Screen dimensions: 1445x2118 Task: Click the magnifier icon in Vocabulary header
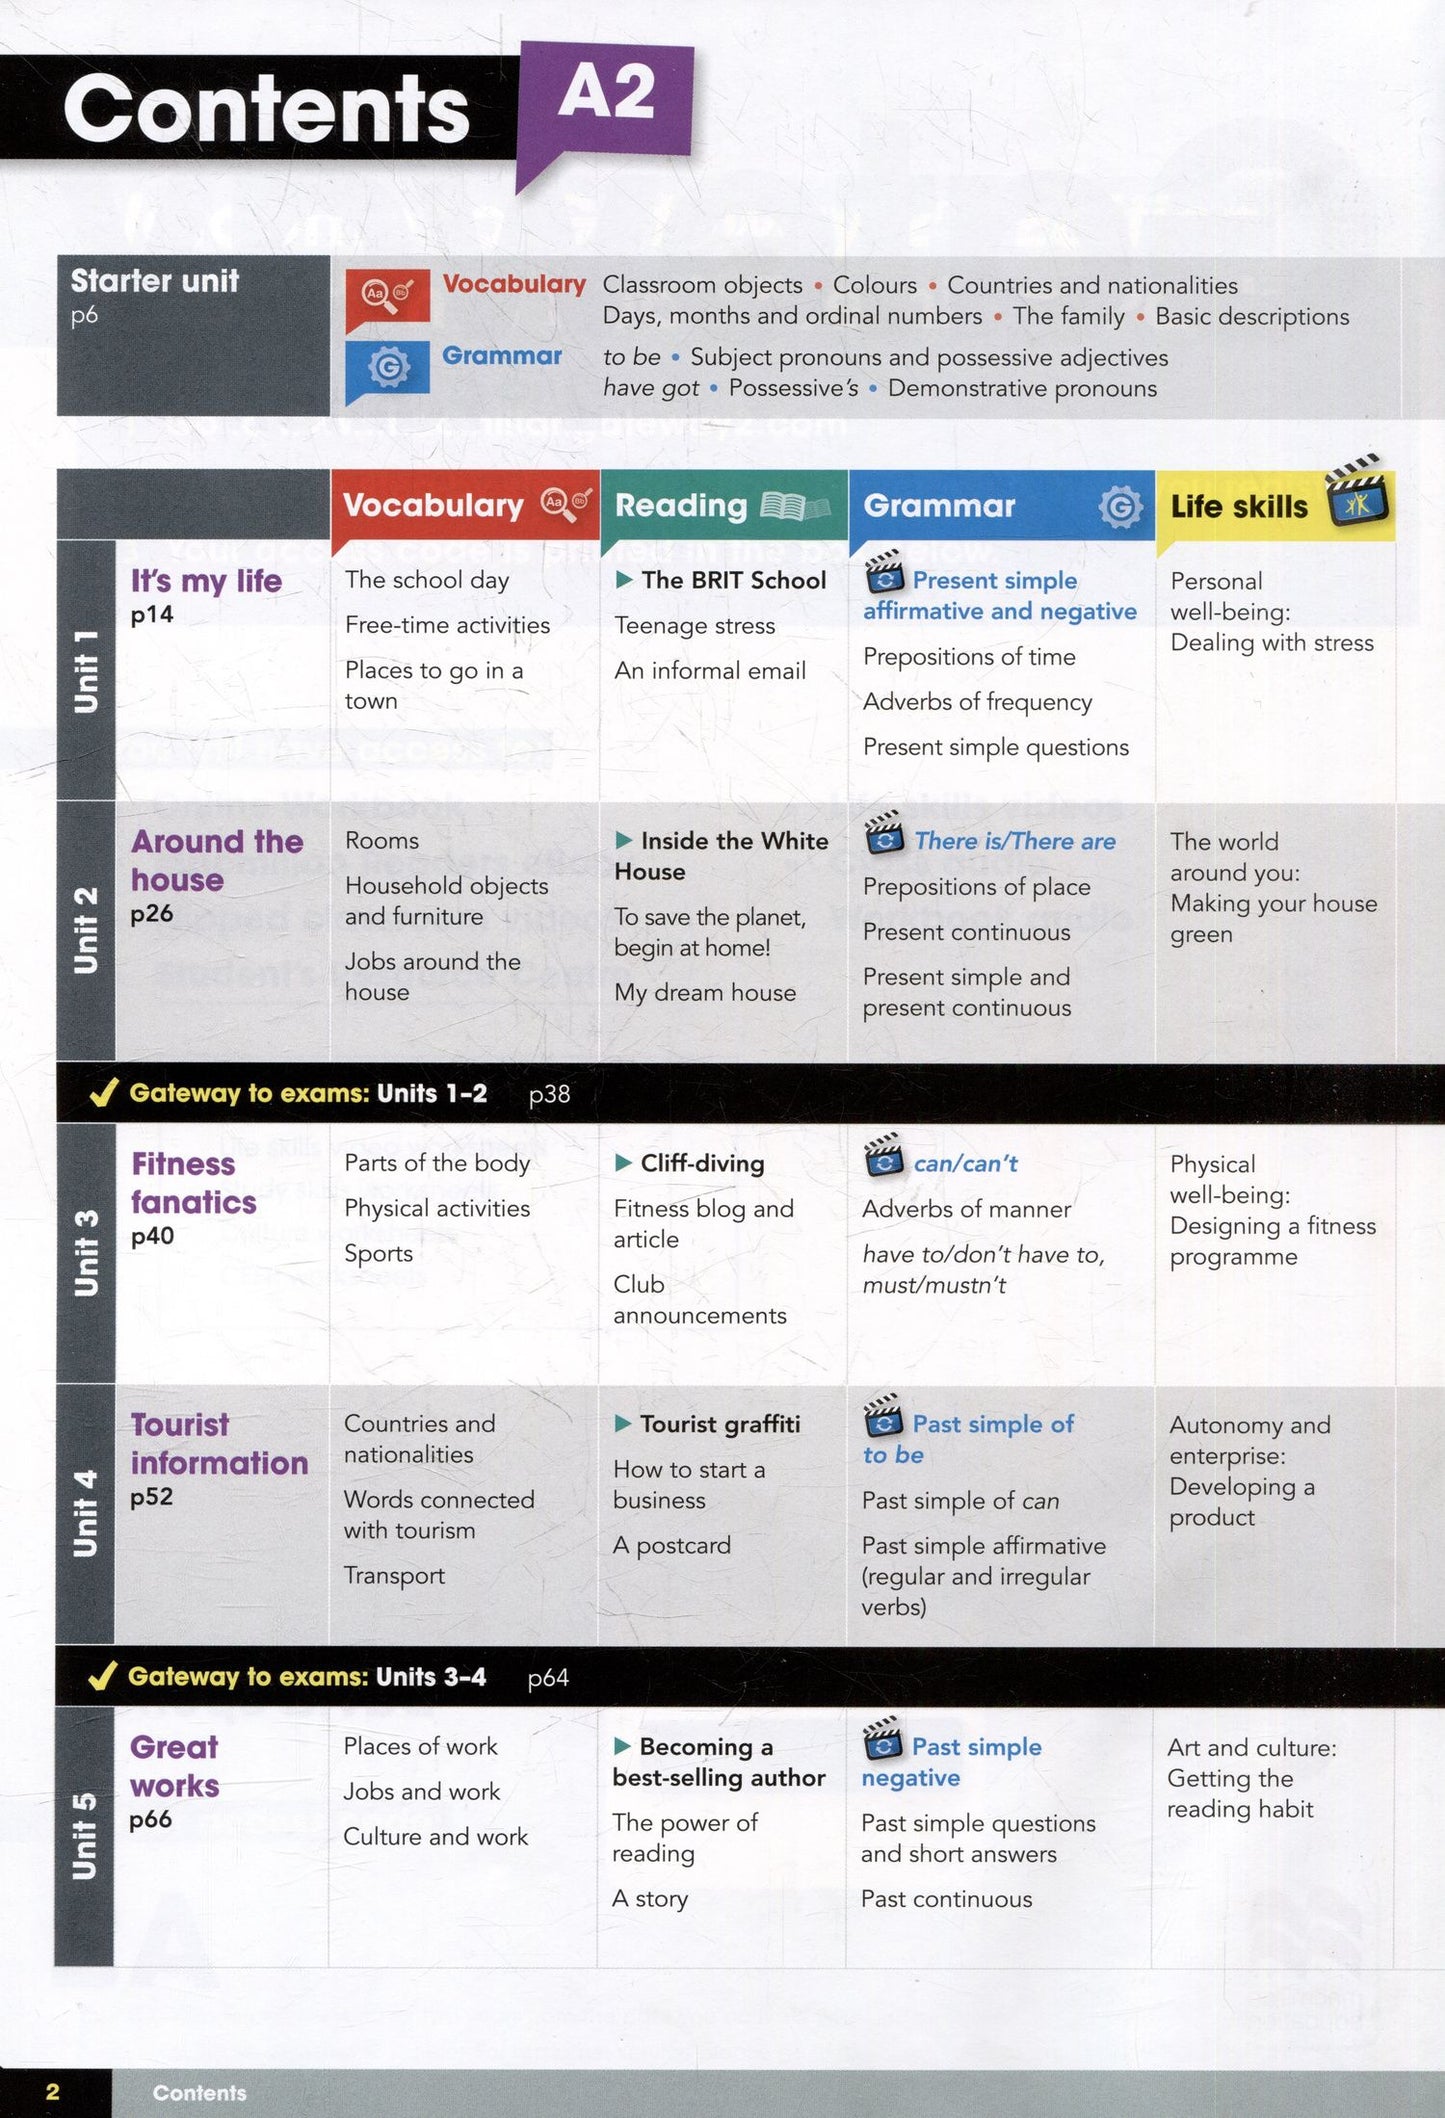click(x=567, y=503)
